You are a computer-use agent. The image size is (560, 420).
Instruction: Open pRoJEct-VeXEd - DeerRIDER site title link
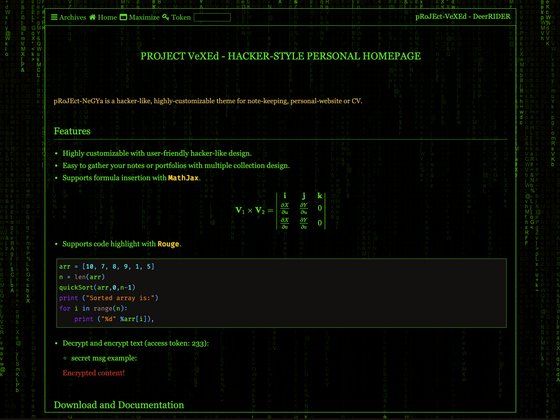[463, 16]
